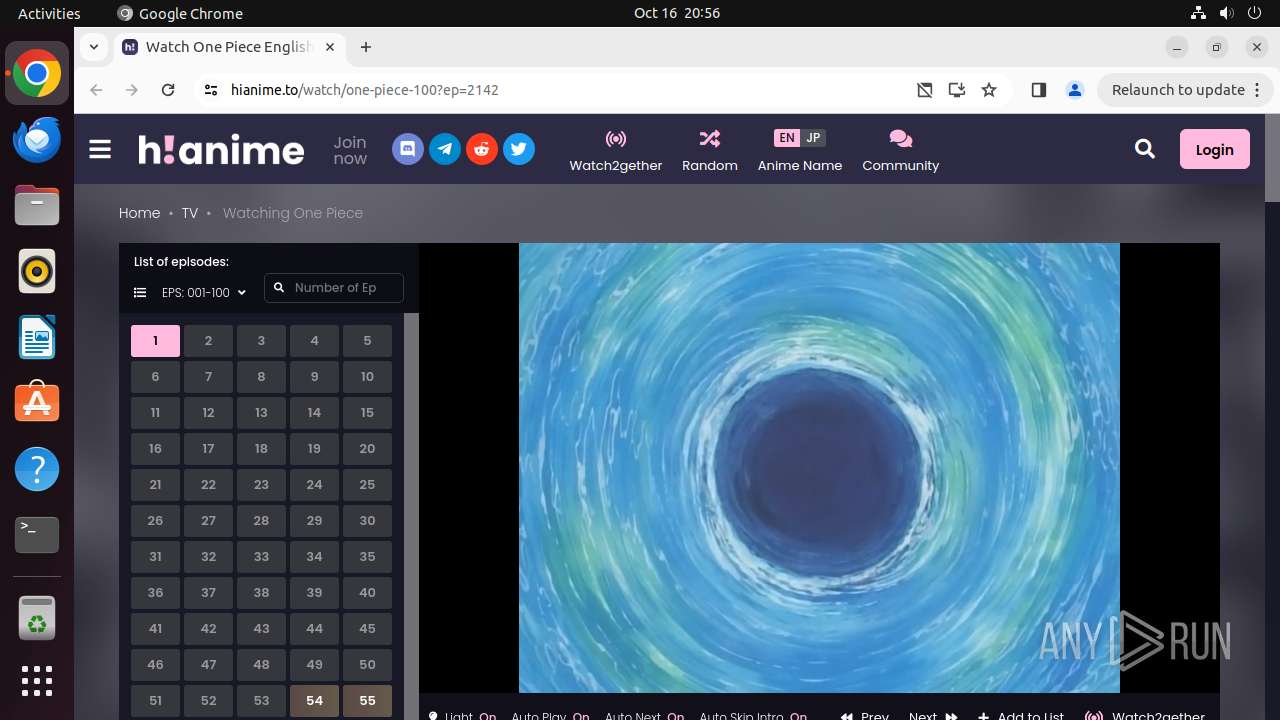Open Chrome's side panel
Image resolution: width=1280 pixels, height=720 pixels.
pyautogui.click(x=1038, y=90)
